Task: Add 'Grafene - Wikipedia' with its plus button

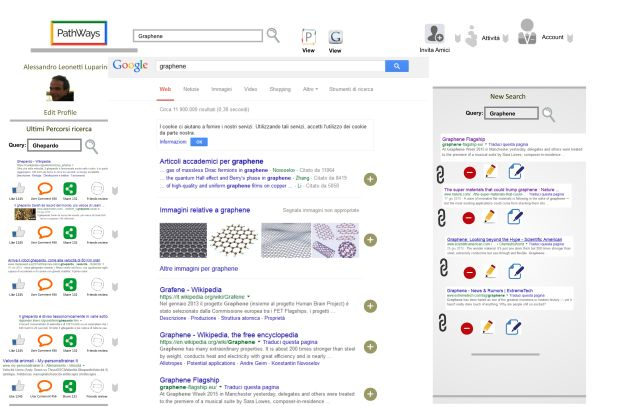Action: pyautogui.click(x=370, y=306)
